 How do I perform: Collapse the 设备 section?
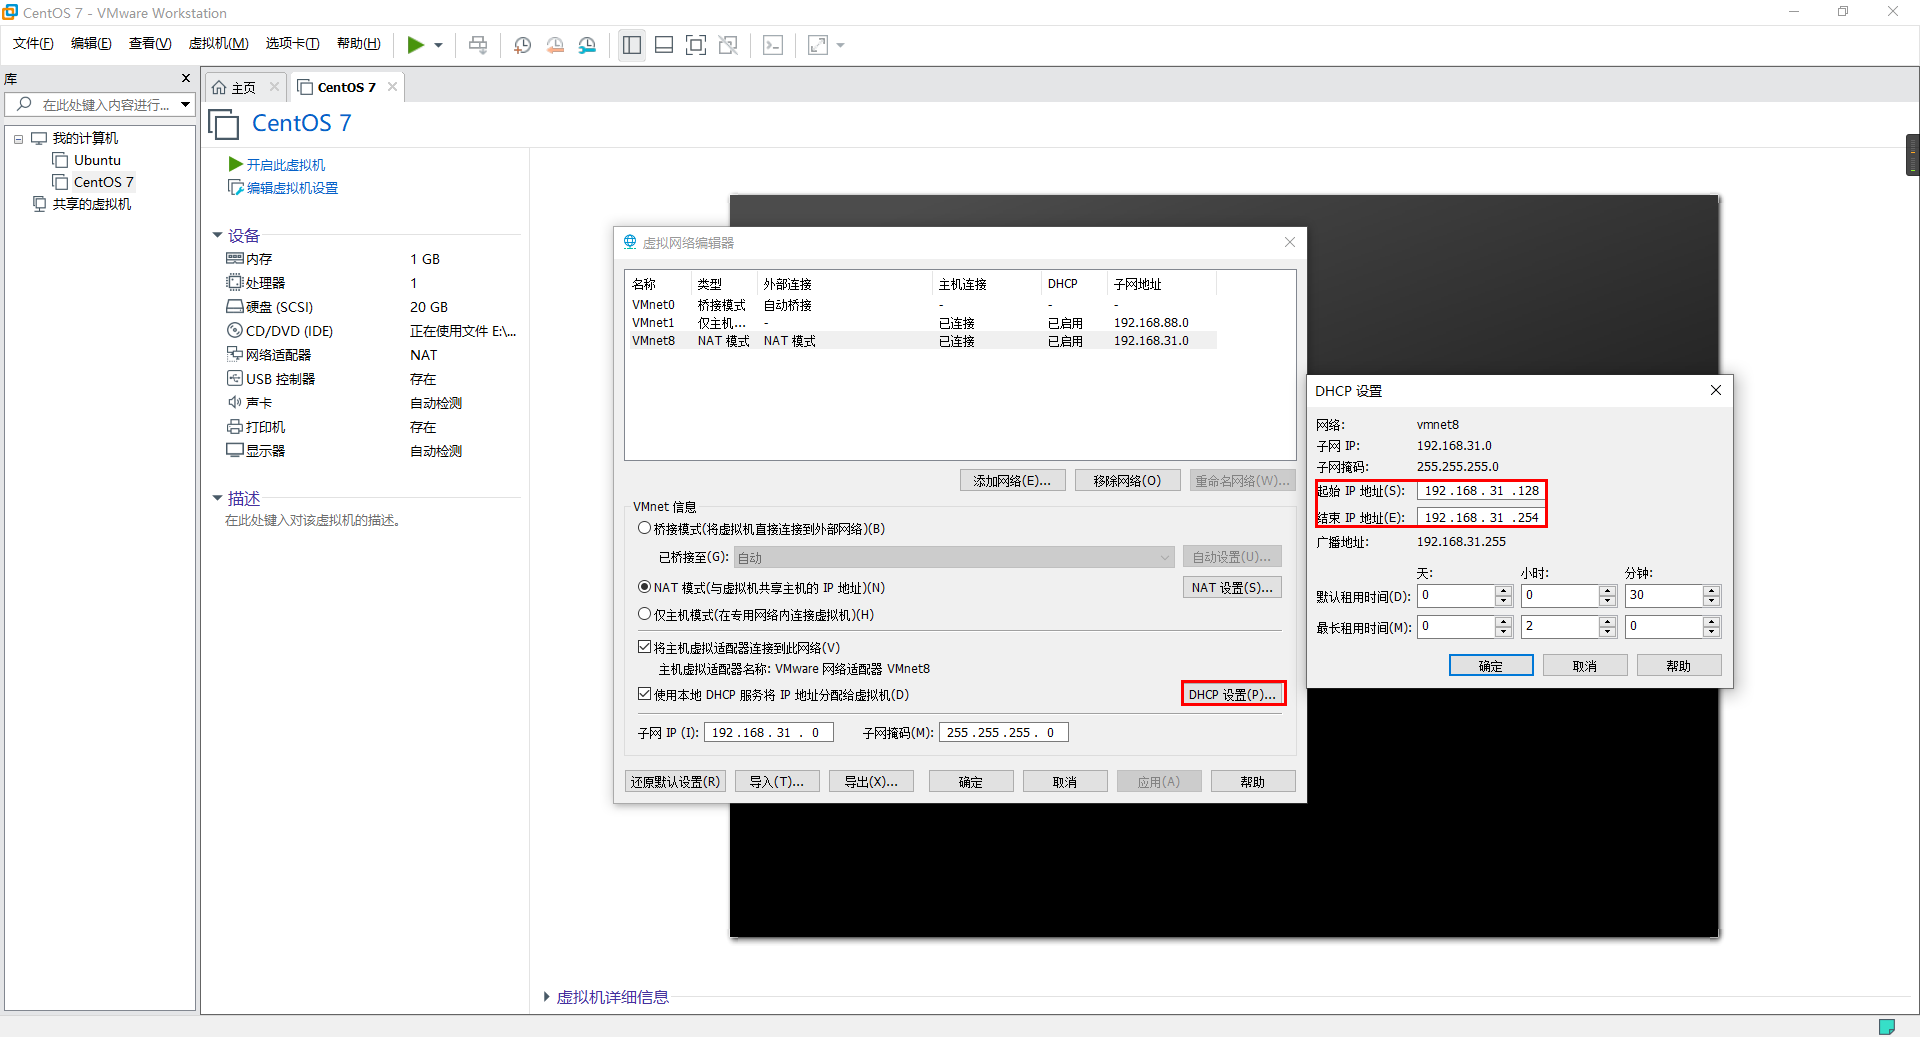(217, 235)
